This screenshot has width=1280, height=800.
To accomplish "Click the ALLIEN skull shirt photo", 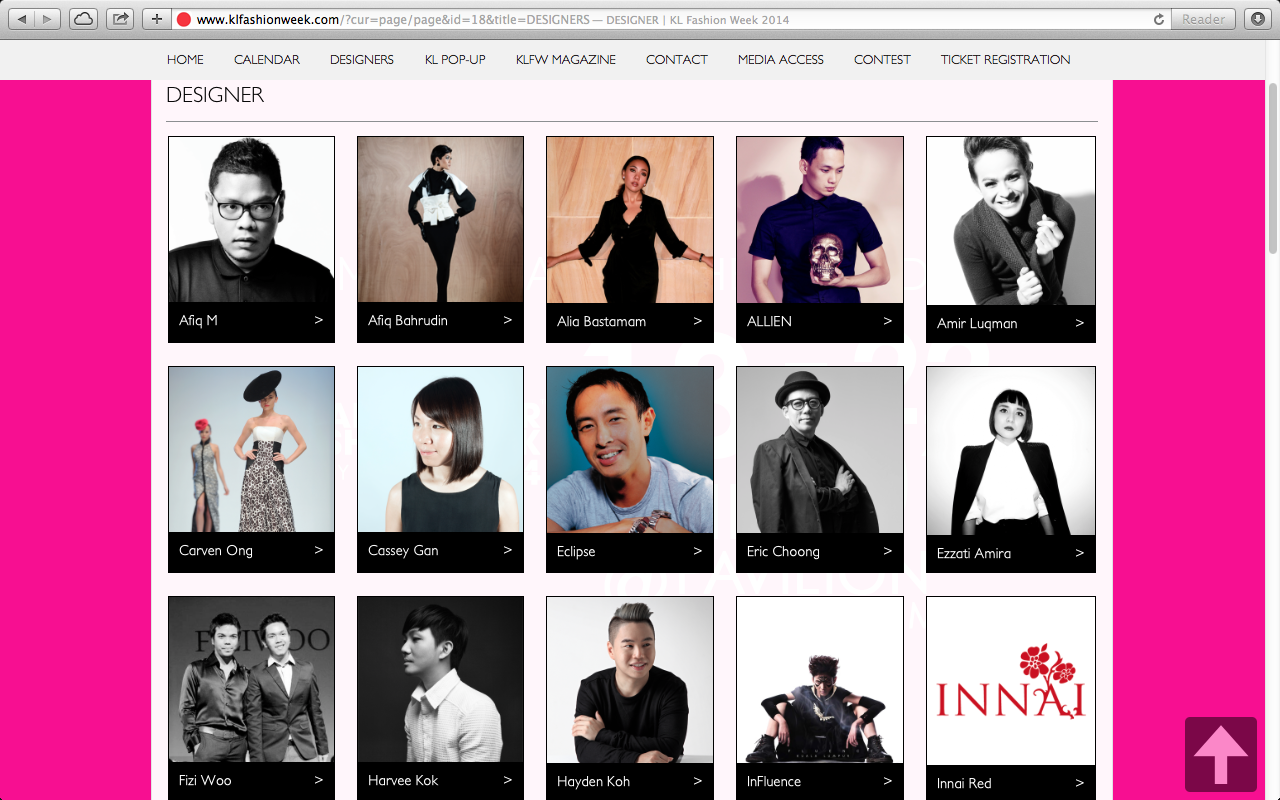I will [x=820, y=220].
